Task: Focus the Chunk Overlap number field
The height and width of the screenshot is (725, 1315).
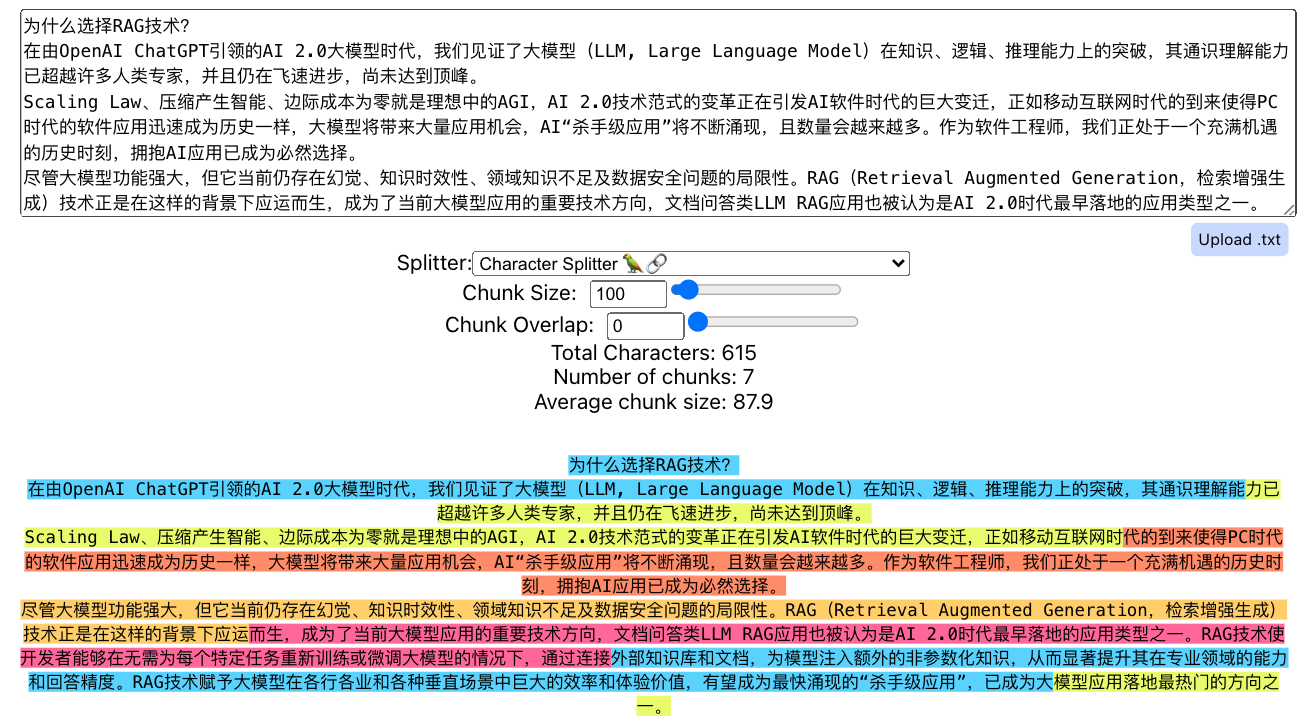Action: coord(645,326)
